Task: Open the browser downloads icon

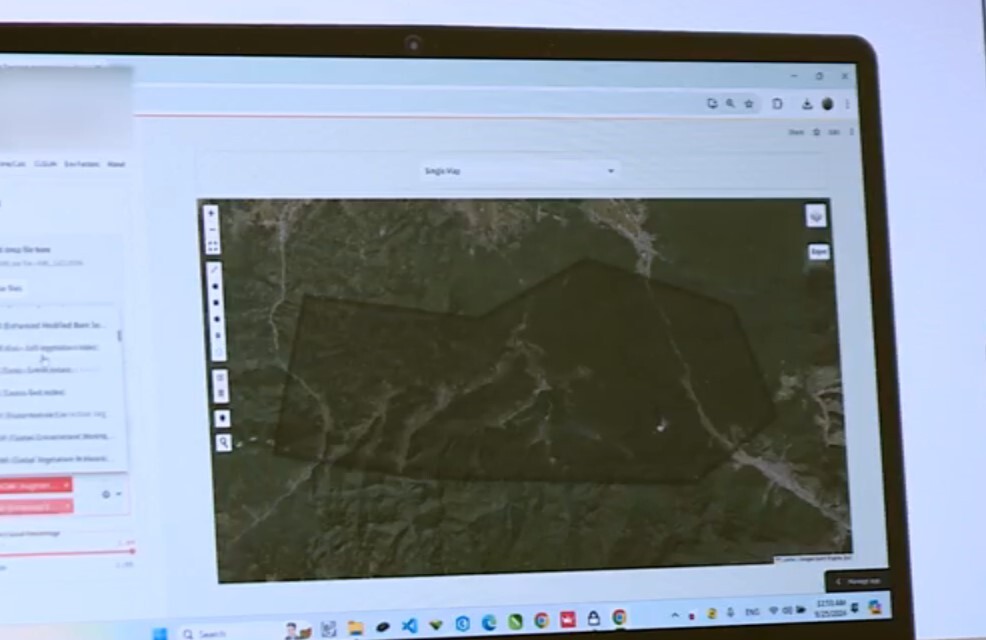Action: coord(807,104)
